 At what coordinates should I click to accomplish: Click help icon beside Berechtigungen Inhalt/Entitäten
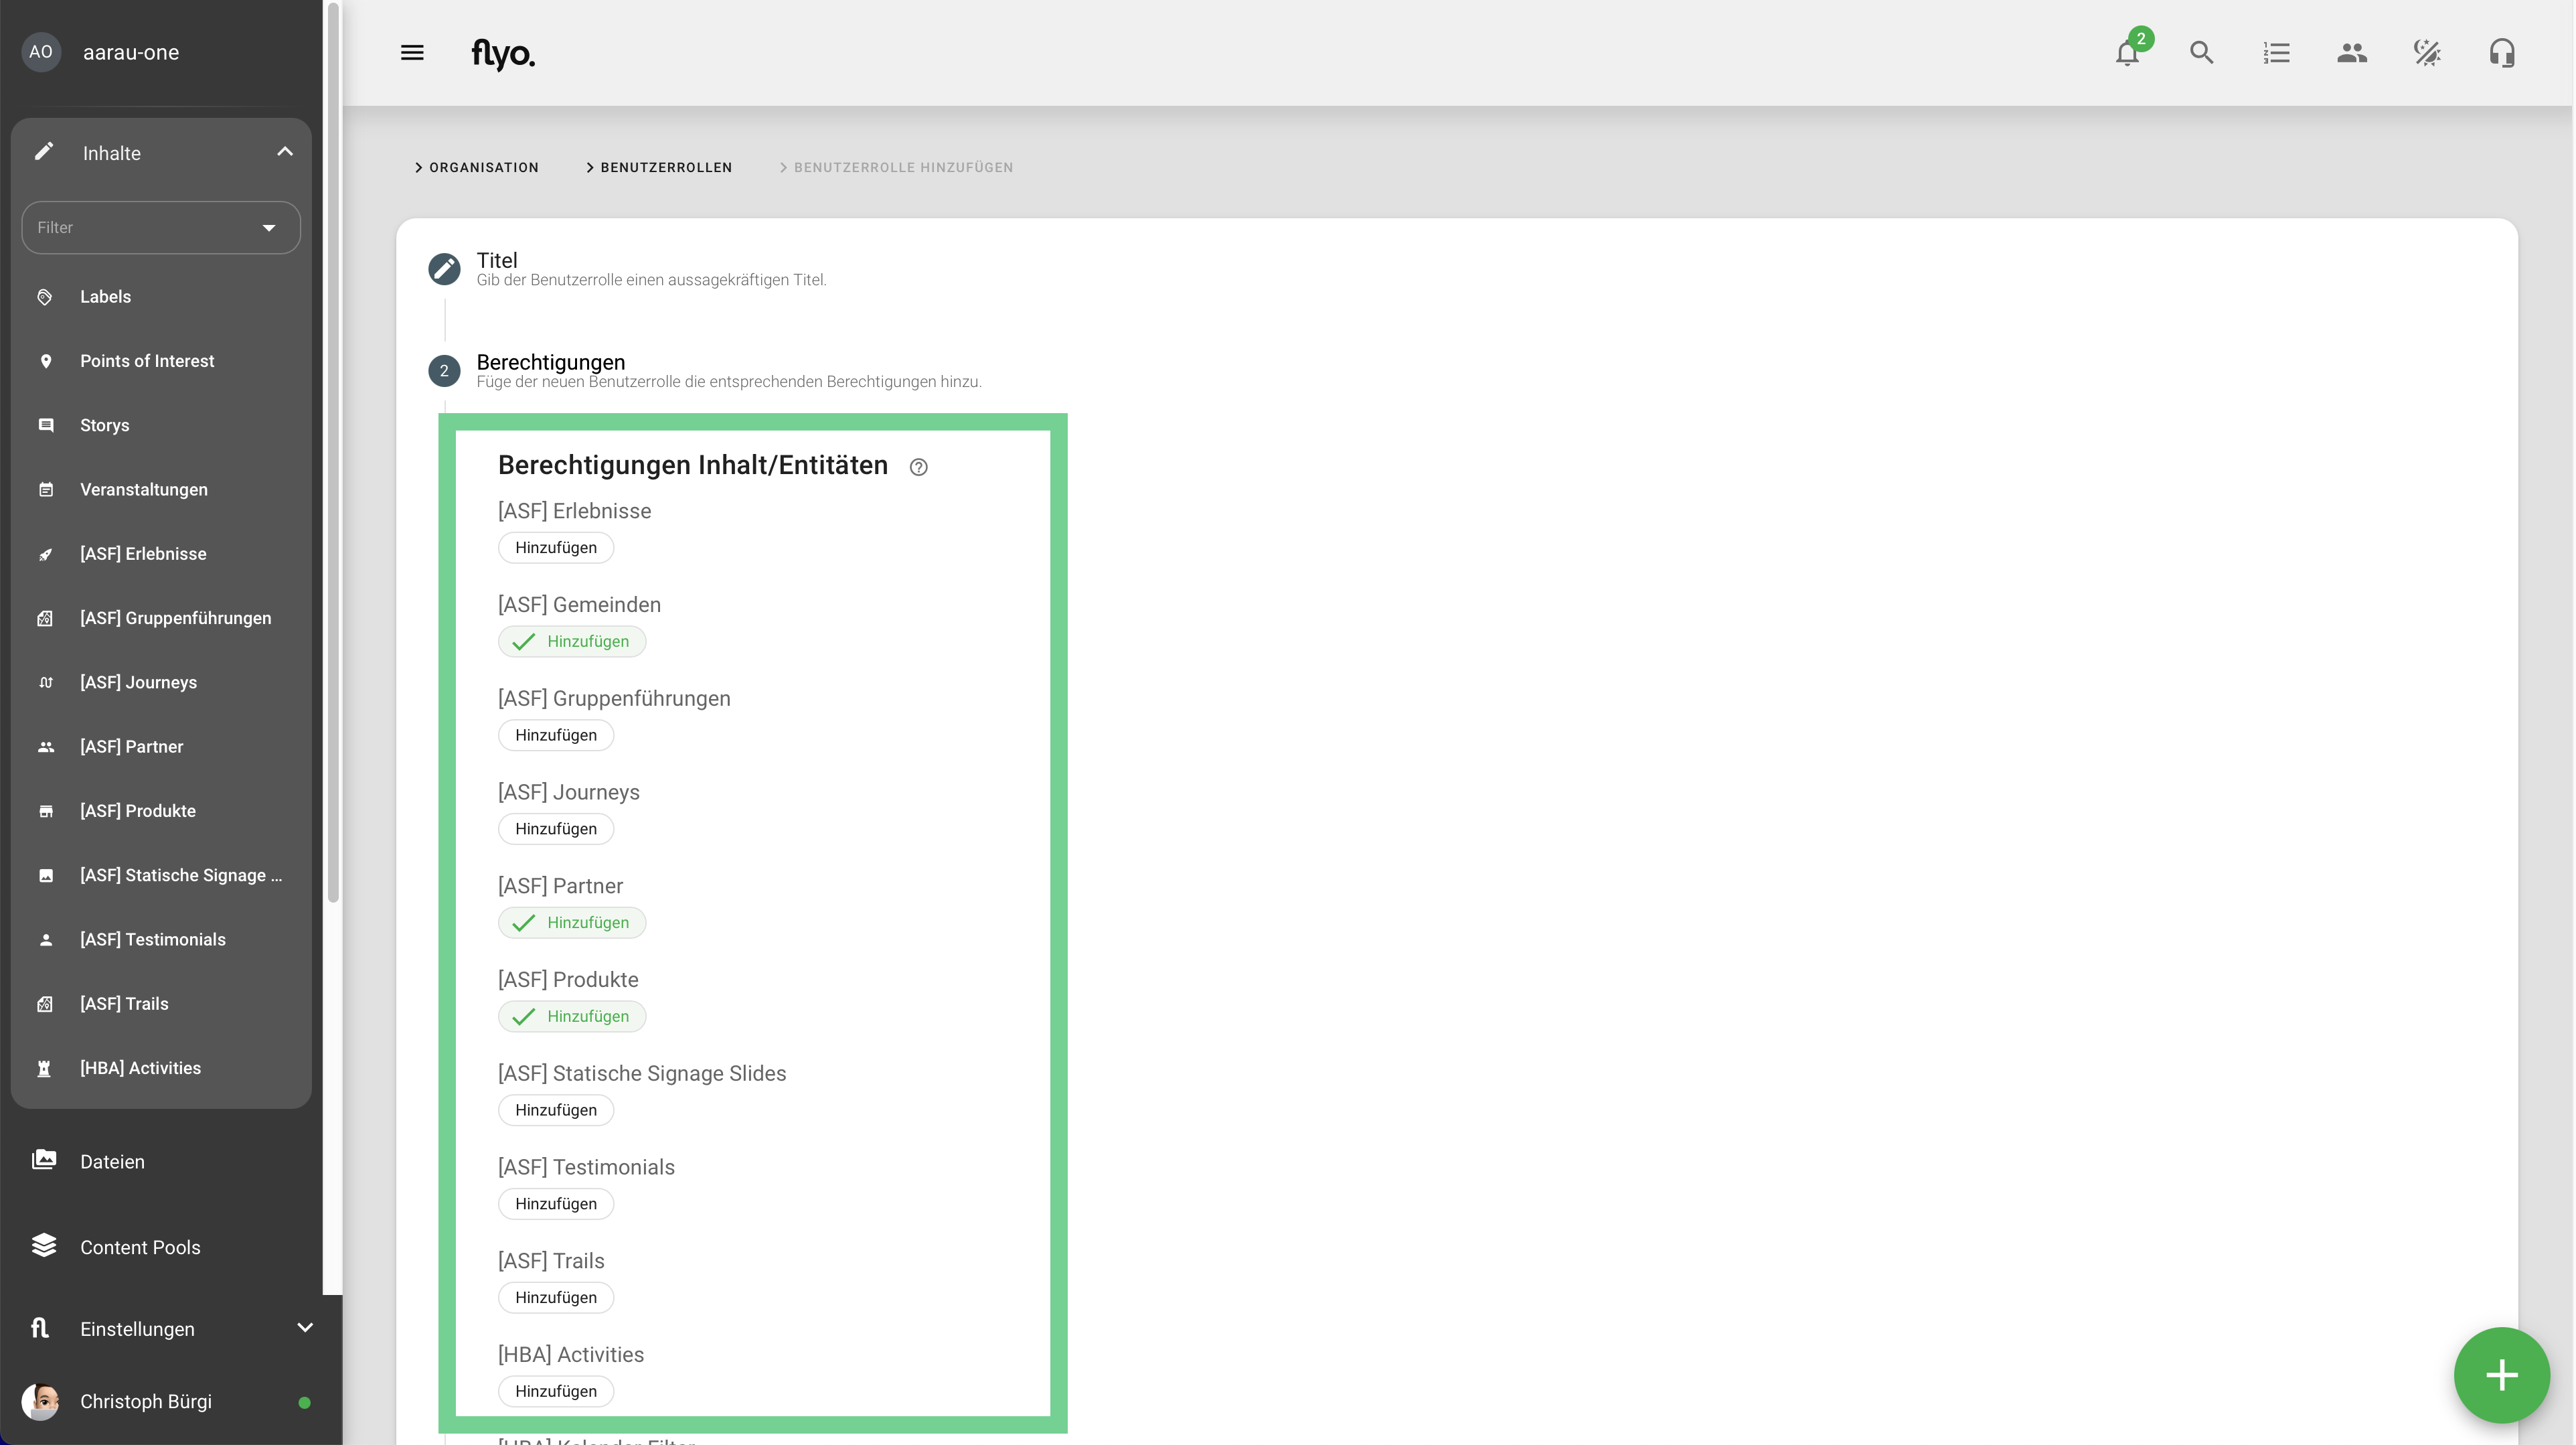[x=918, y=467]
